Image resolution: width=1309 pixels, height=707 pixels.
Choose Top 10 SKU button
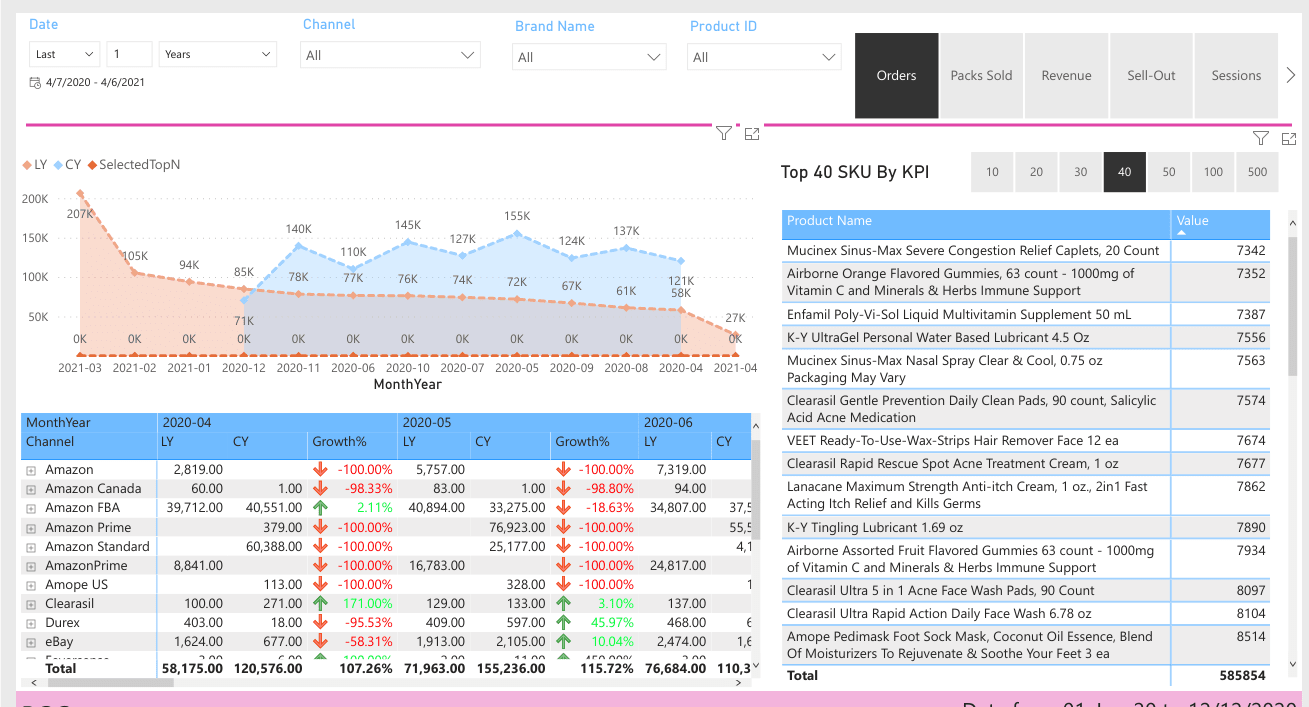(x=992, y=172)
